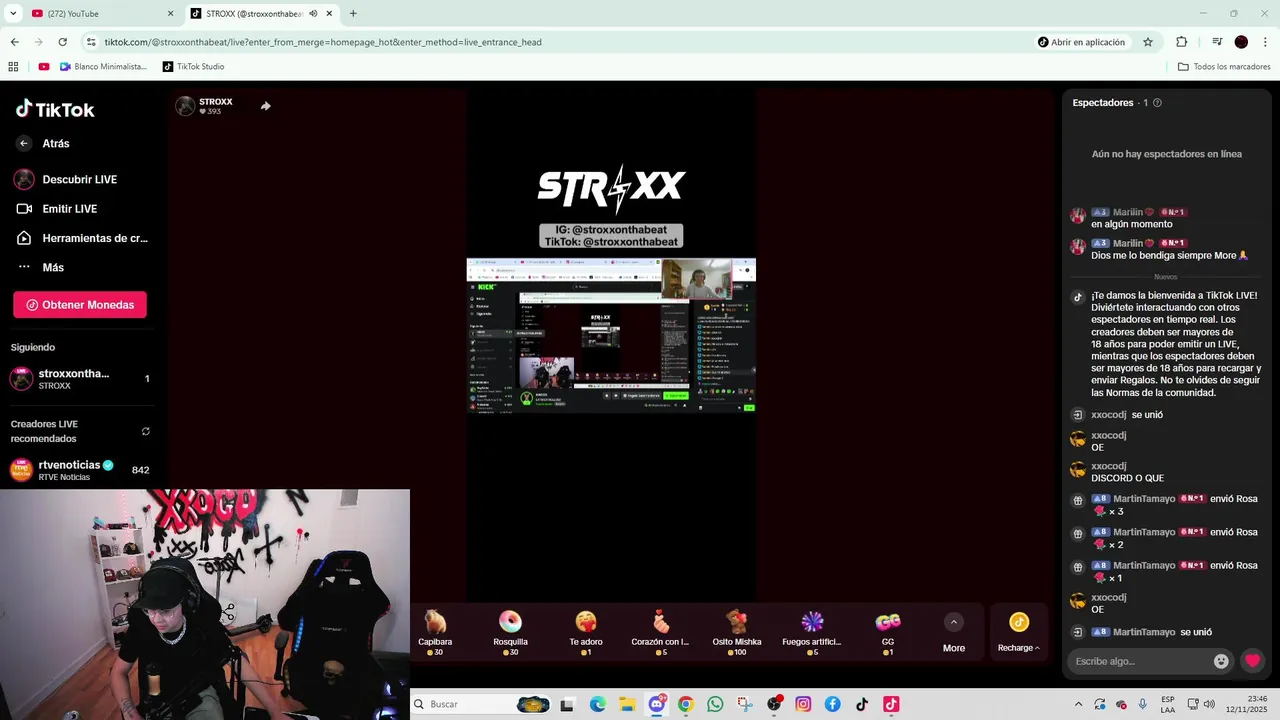Click the address bar URL

pos(323,42)
